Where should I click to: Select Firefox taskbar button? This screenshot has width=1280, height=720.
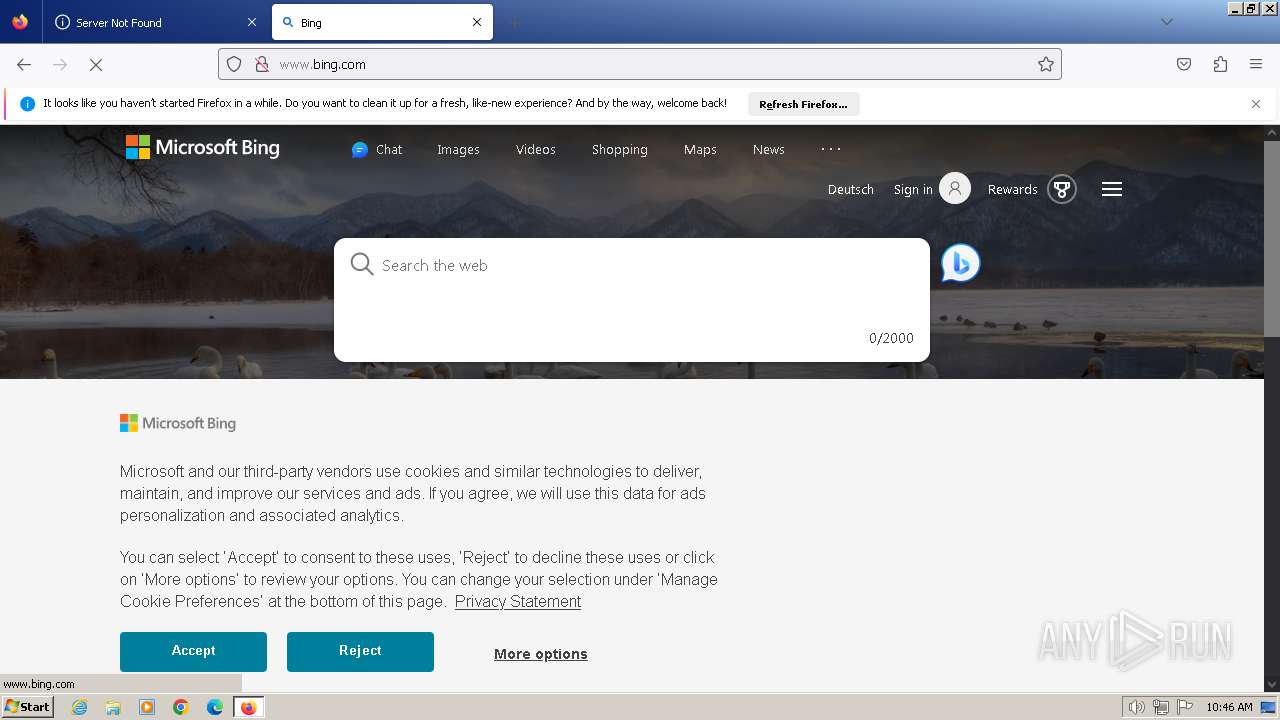coord(249,707)
